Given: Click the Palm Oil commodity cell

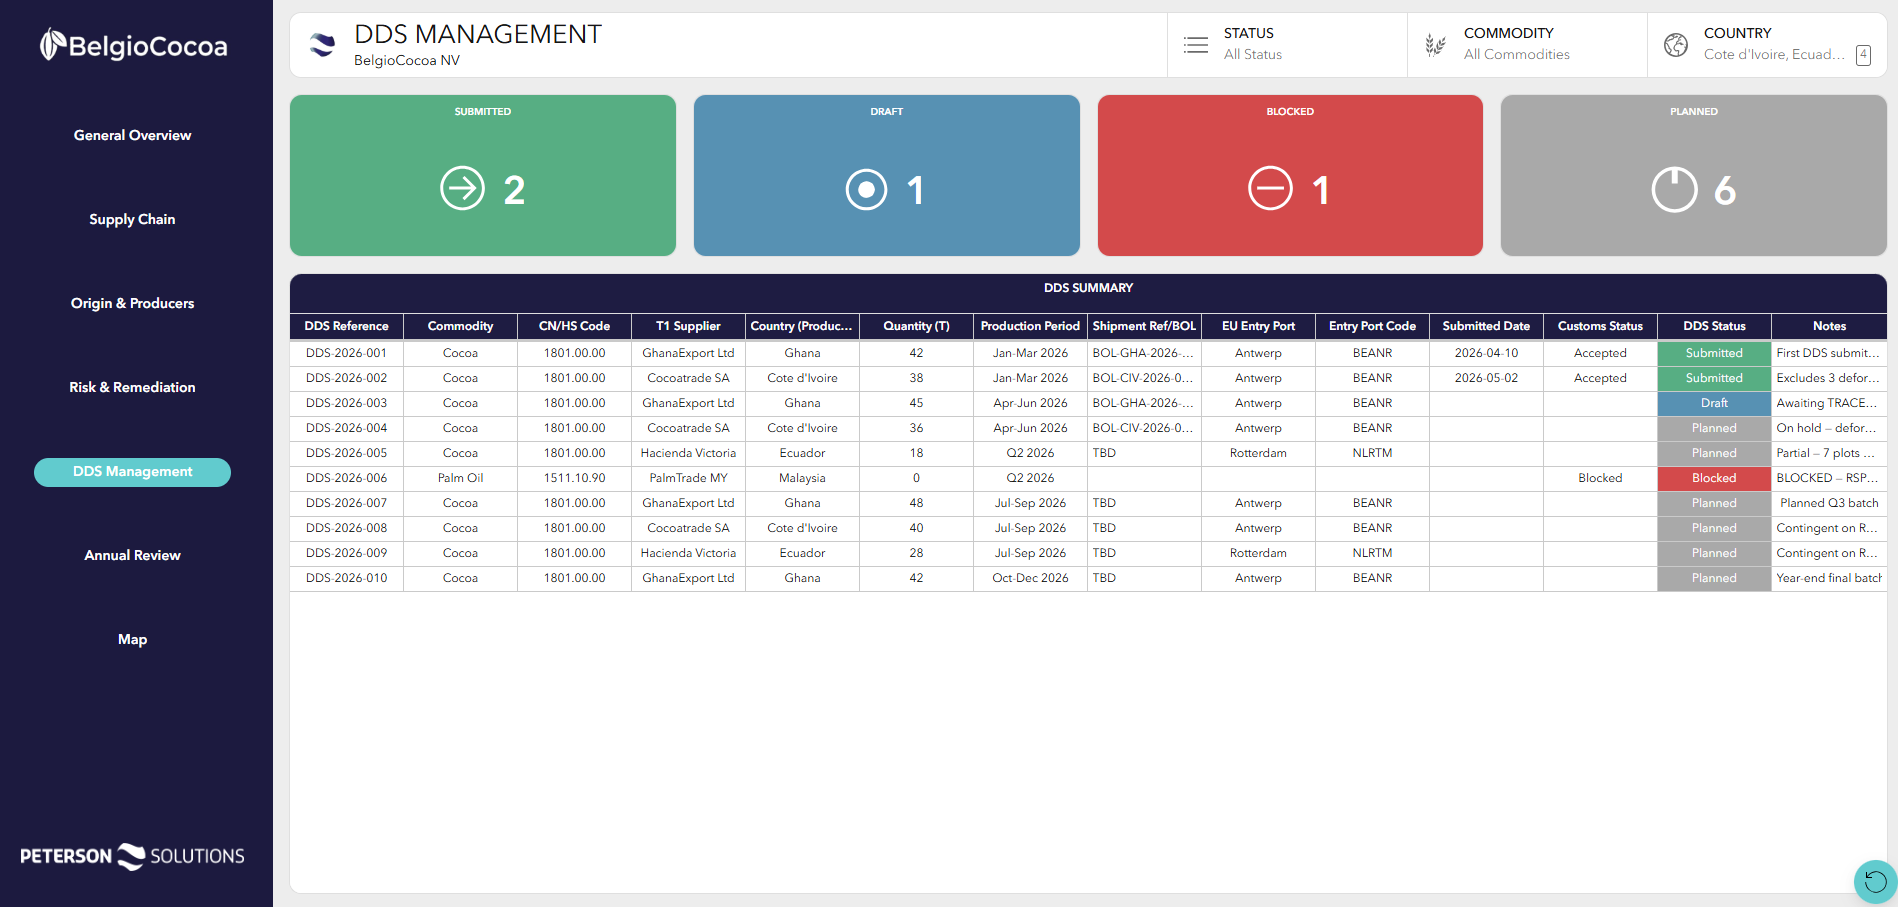Looking at the screenshot, I should (460, 478).
